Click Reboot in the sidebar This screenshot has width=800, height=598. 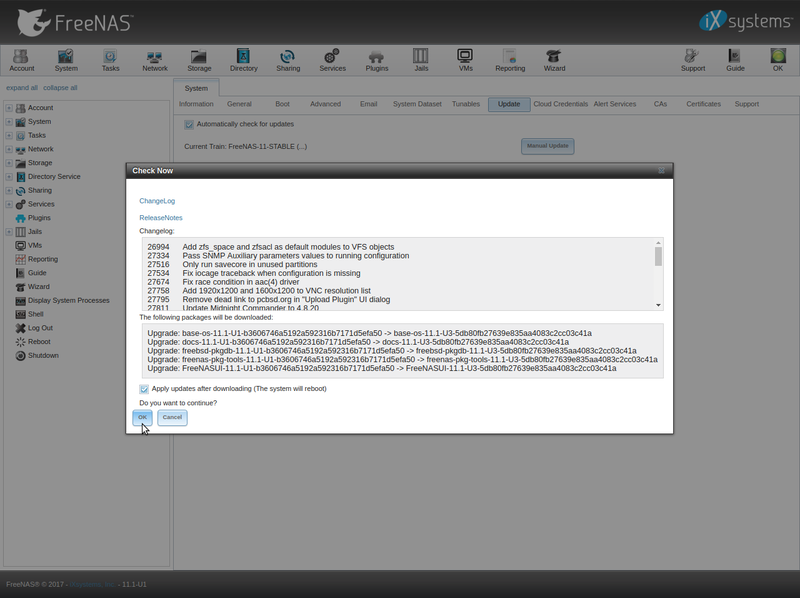coord(39,342)
